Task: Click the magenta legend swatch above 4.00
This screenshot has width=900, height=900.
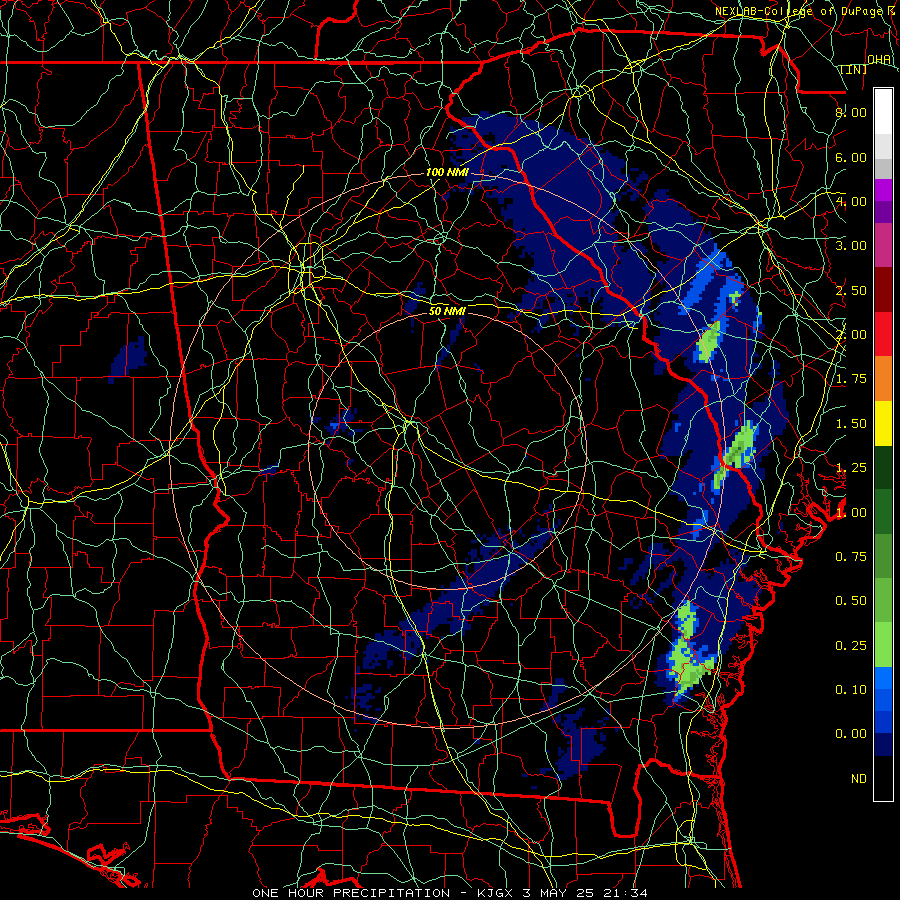Action: tap(883, 190)
